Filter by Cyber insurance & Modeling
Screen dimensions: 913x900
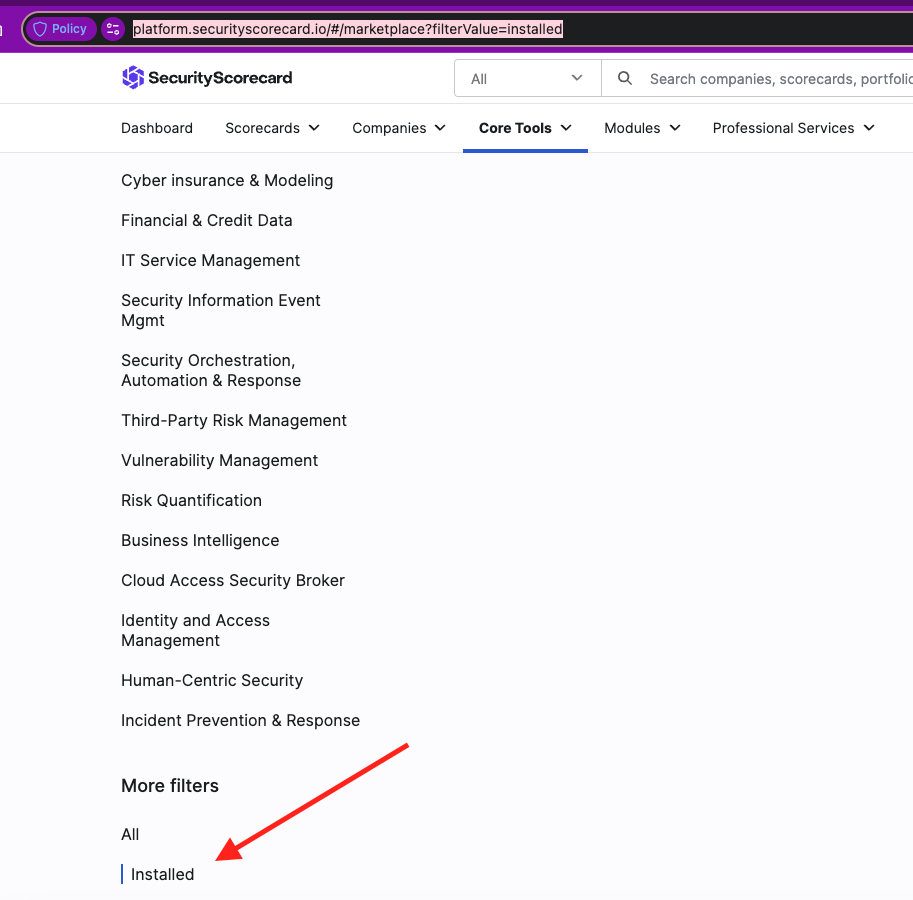click(227, 180)
